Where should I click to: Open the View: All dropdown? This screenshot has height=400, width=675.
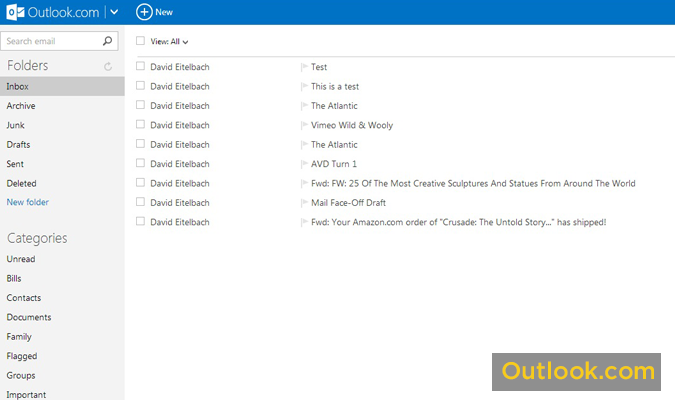169,42
